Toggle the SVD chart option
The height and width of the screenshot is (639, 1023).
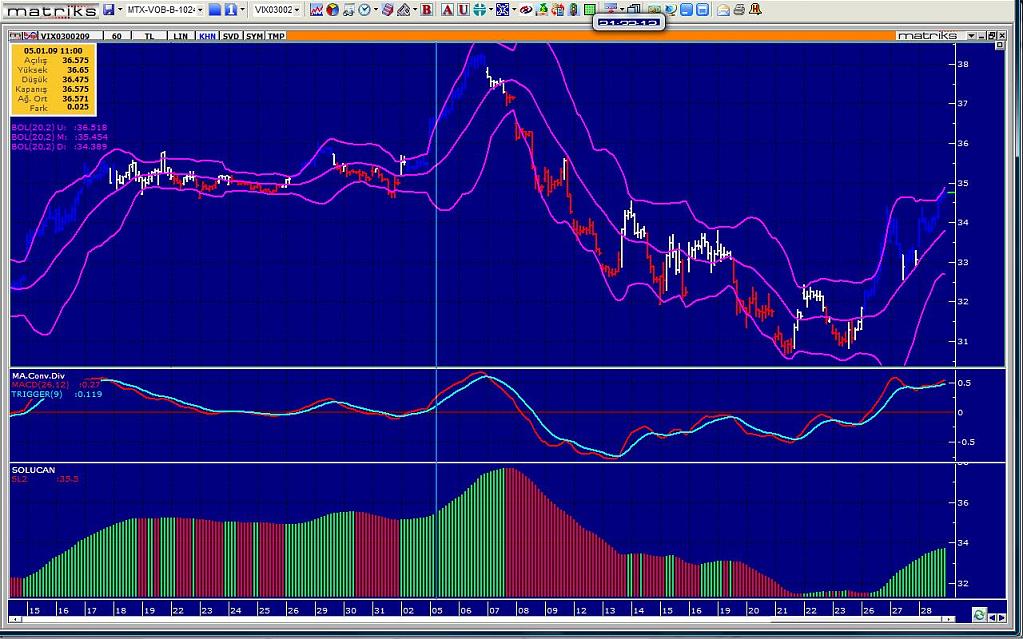(230, 36)
